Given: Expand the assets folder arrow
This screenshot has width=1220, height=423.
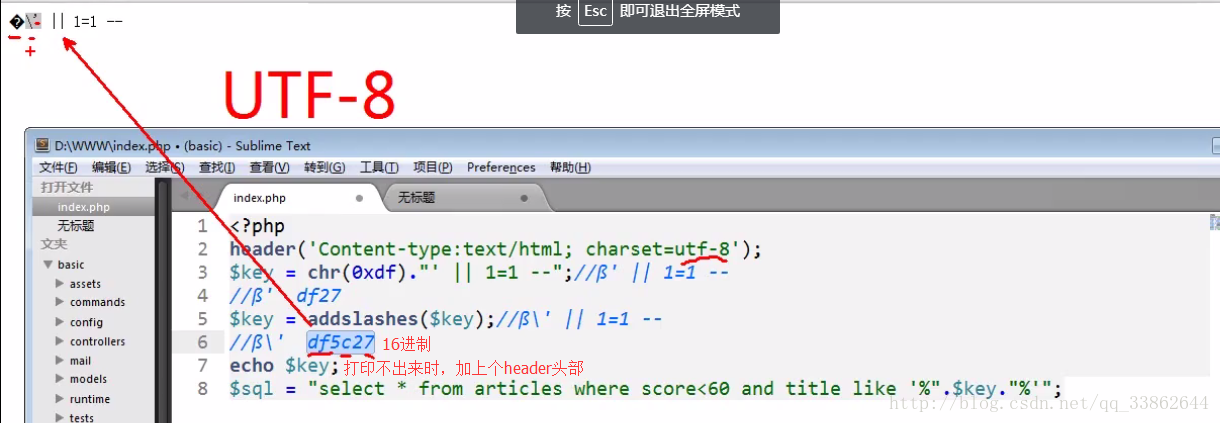Looking at the screenshot, I should click(60, 284).
